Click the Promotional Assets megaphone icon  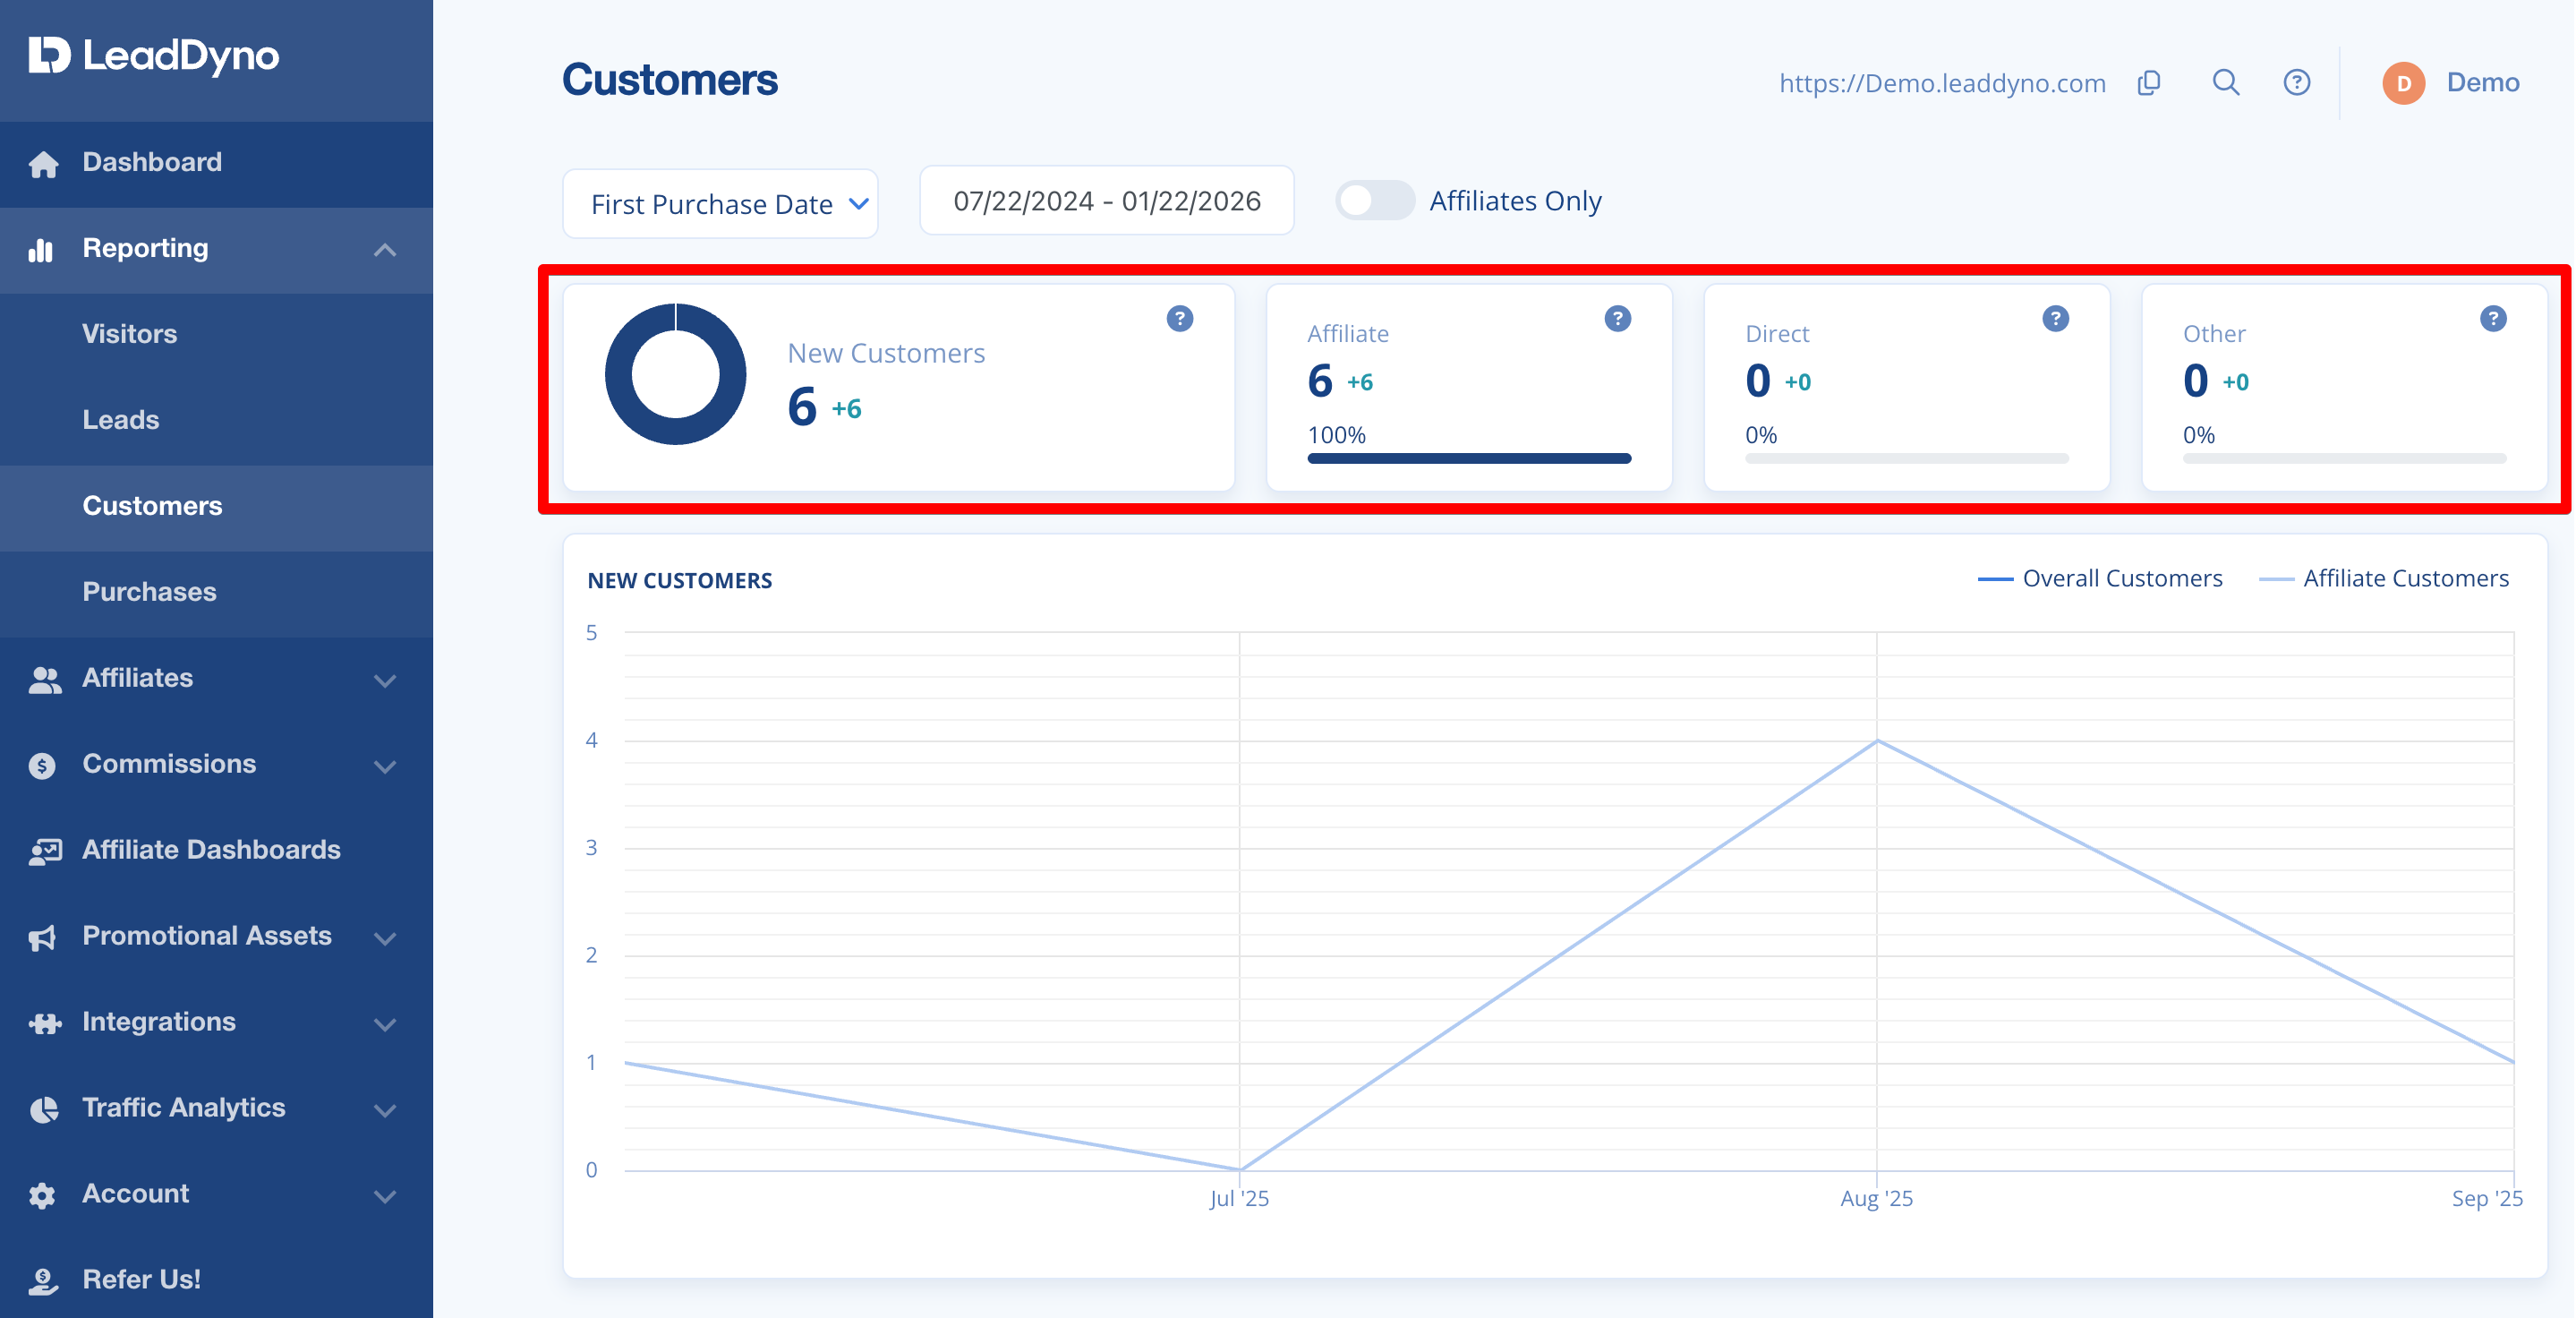[x=42, y=937]
